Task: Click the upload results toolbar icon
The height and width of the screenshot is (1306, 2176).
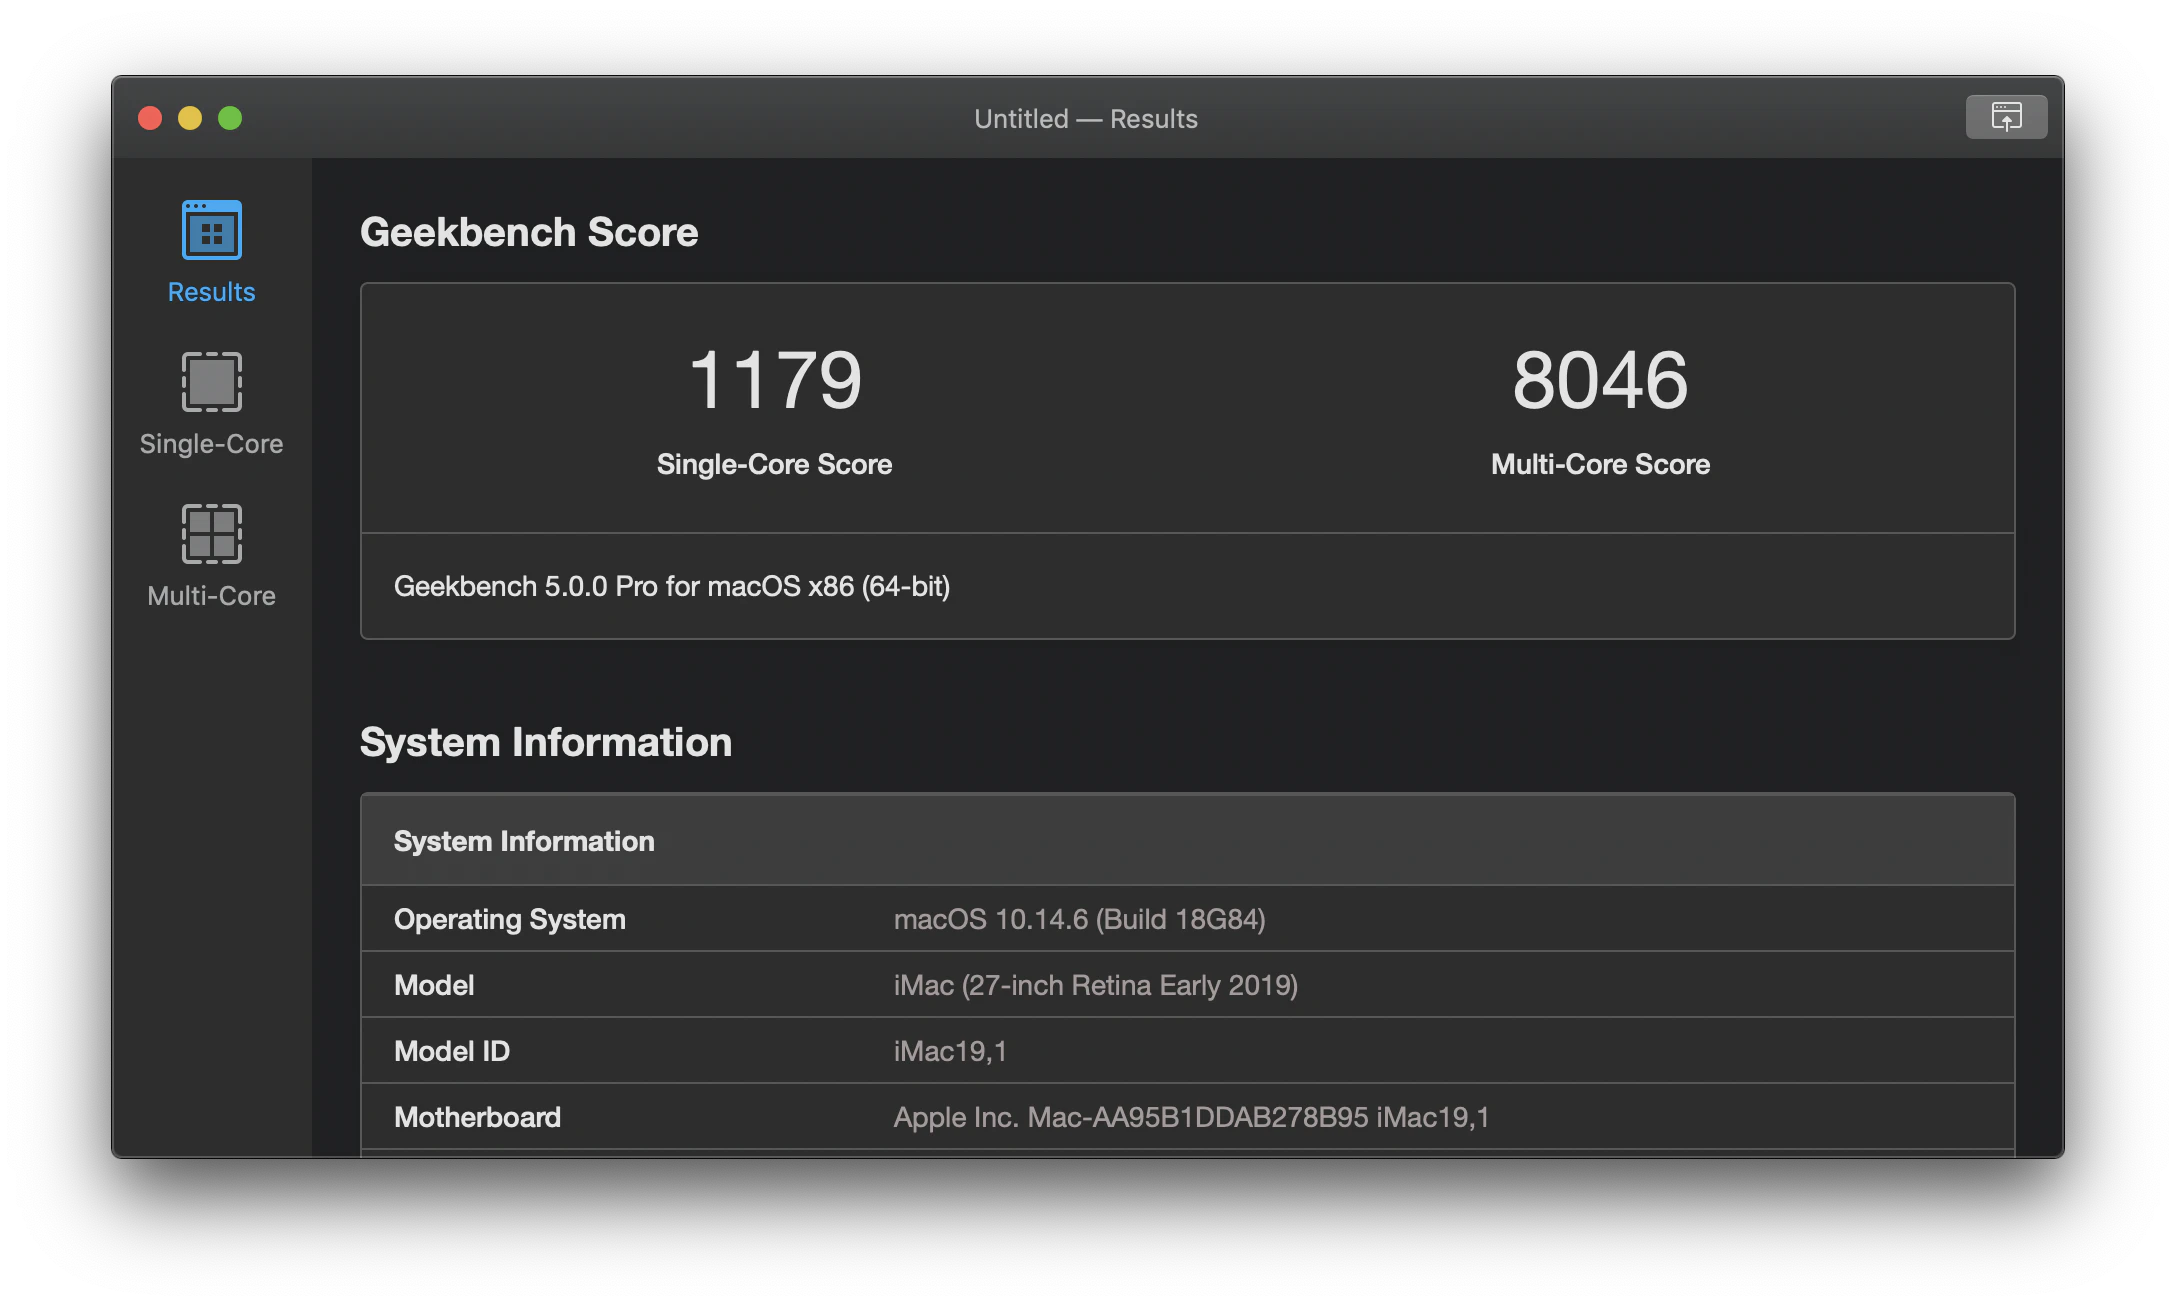Action: pyautogui.click(x=2005, y=117)
